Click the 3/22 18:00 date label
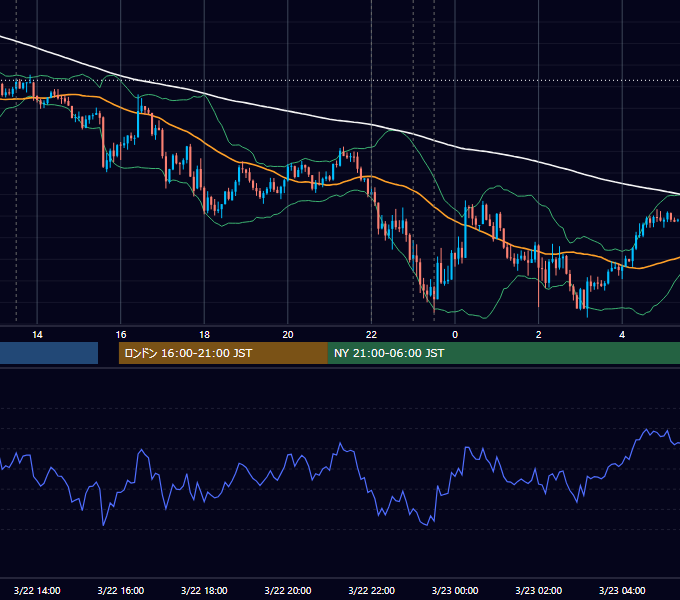Viewport: 680px width, 600px height. 204,590
